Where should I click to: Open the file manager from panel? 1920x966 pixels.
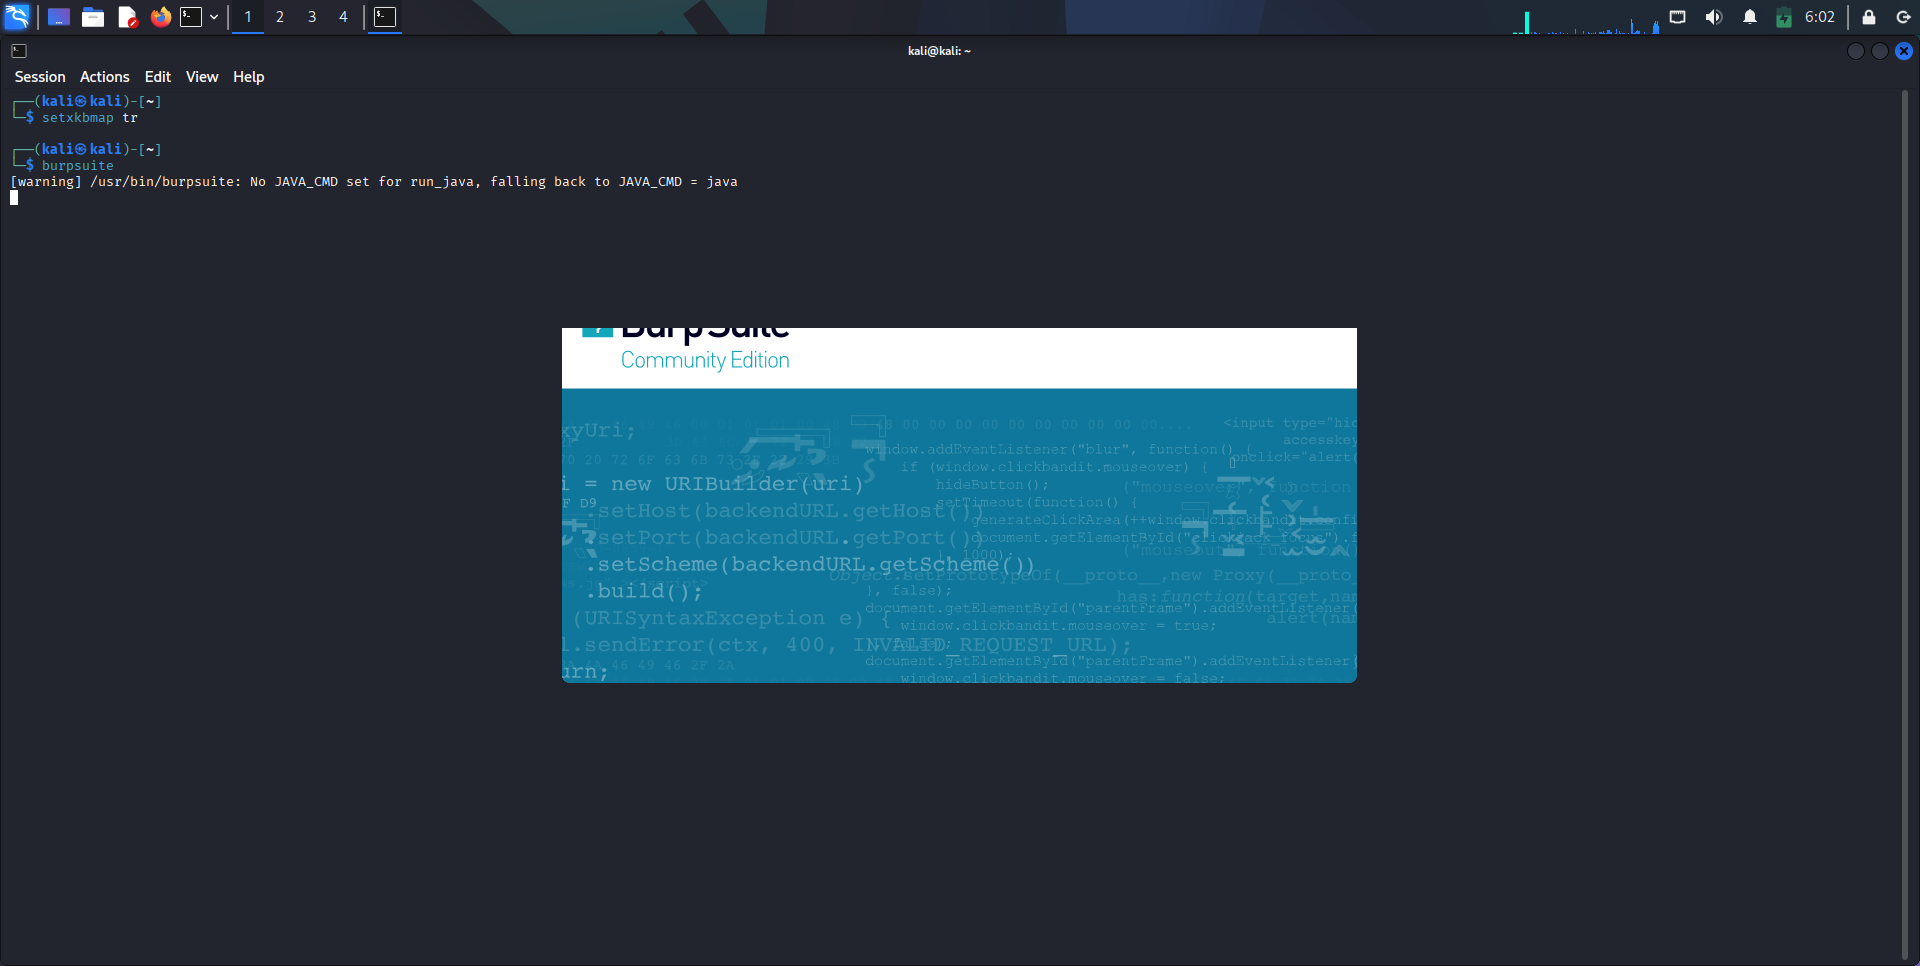point(93,17)
